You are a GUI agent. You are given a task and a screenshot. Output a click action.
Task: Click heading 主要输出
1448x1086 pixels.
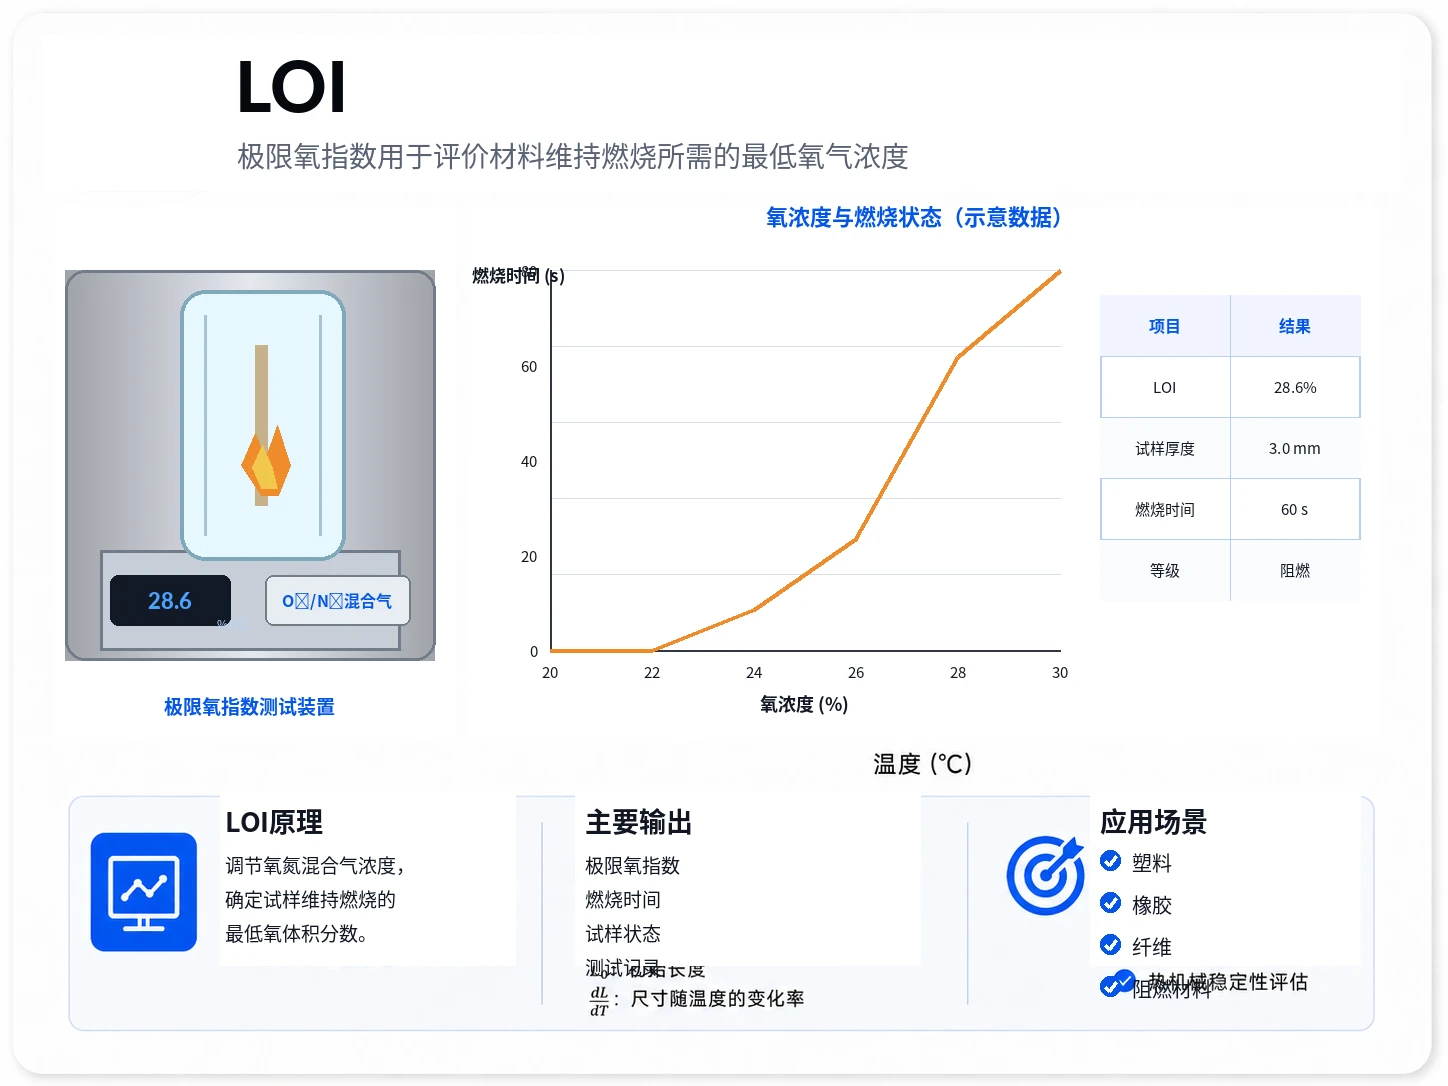click(639, 822)
